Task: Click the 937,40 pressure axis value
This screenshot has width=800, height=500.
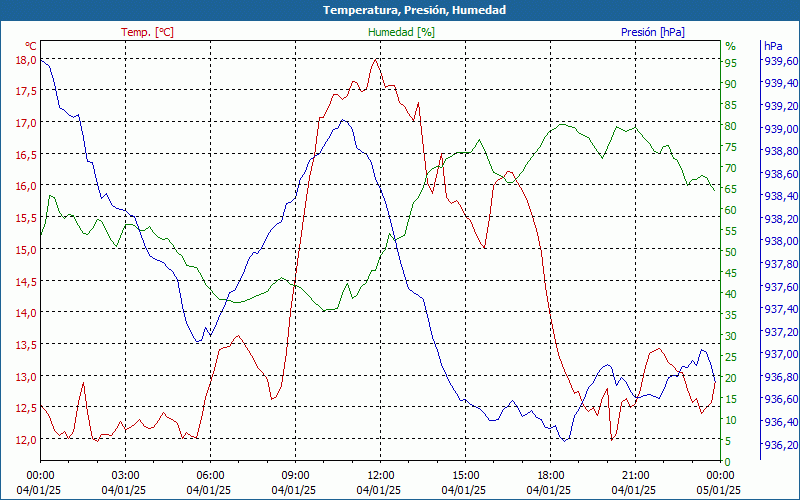Action: click(x=781, y=309)
